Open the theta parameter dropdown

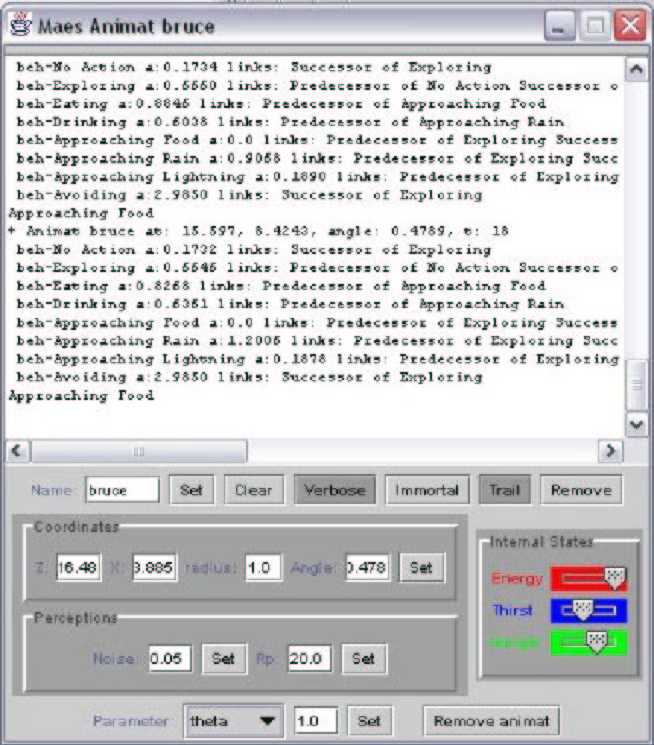point(233,721)
